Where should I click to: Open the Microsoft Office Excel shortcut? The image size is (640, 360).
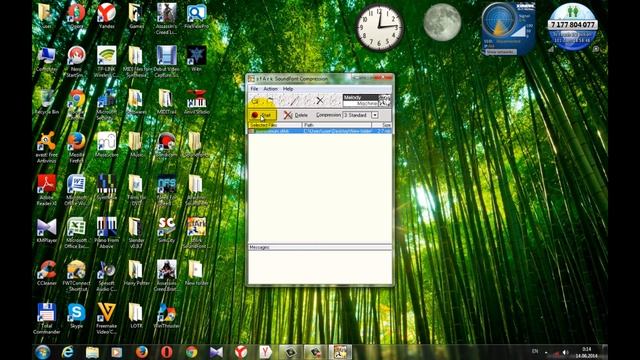coord(76,233)
